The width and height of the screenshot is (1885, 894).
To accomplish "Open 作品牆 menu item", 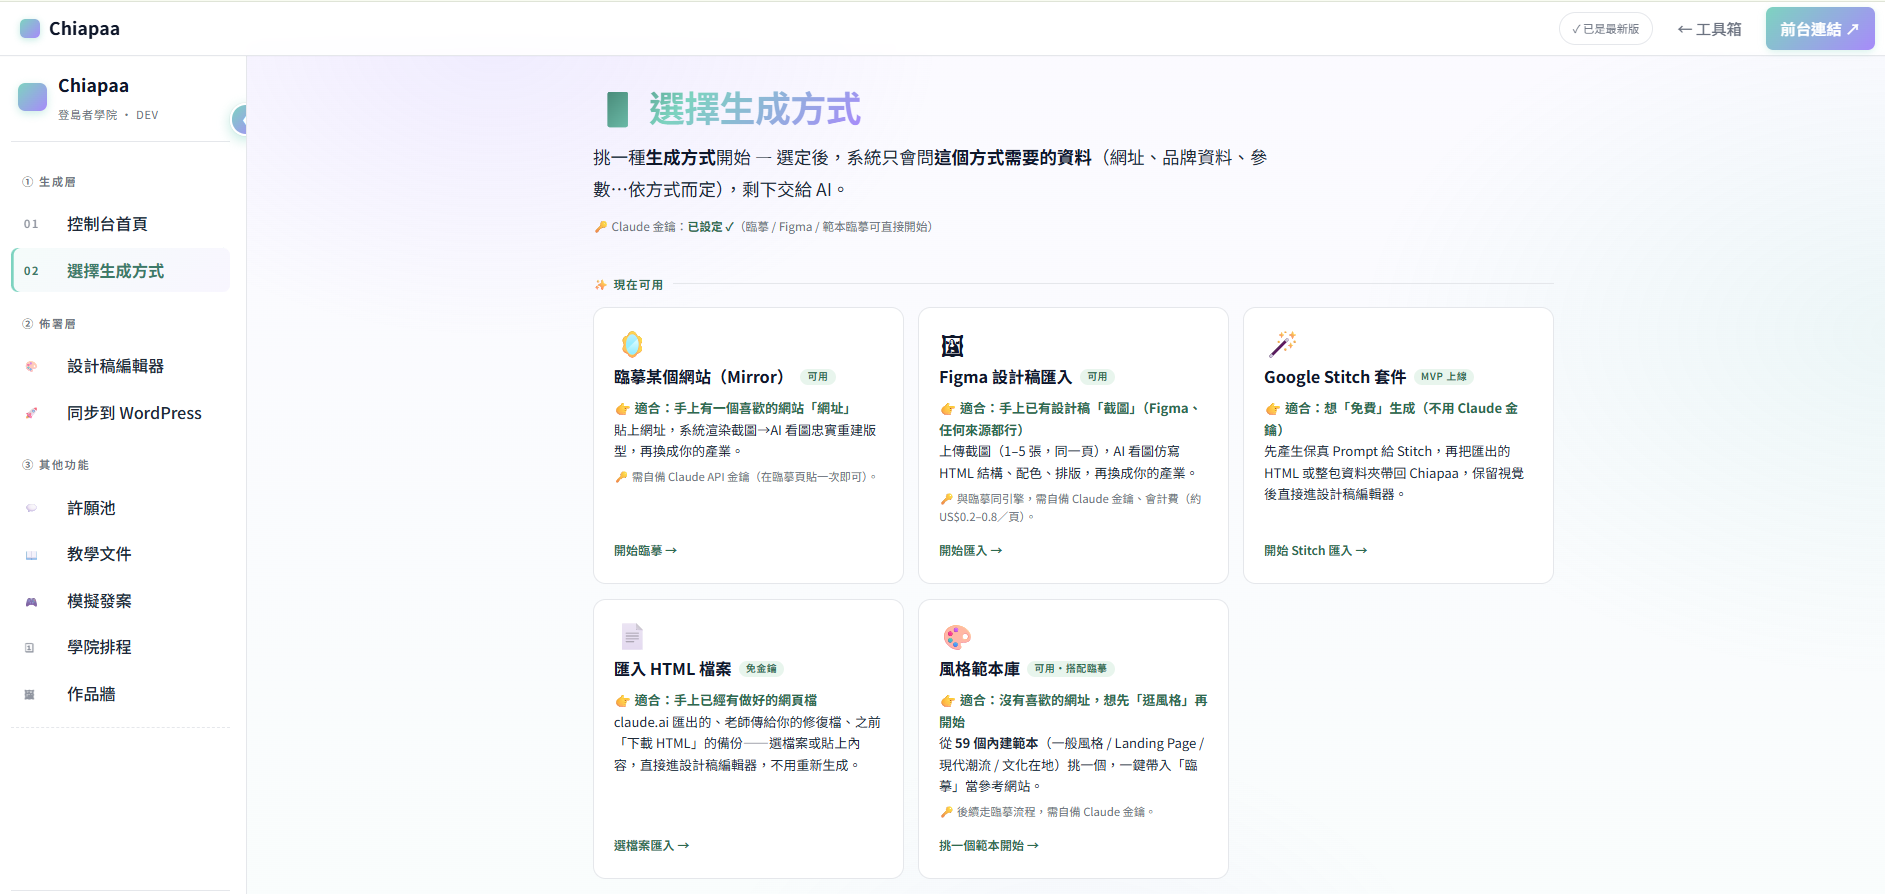I will click(x=121, y=694).
